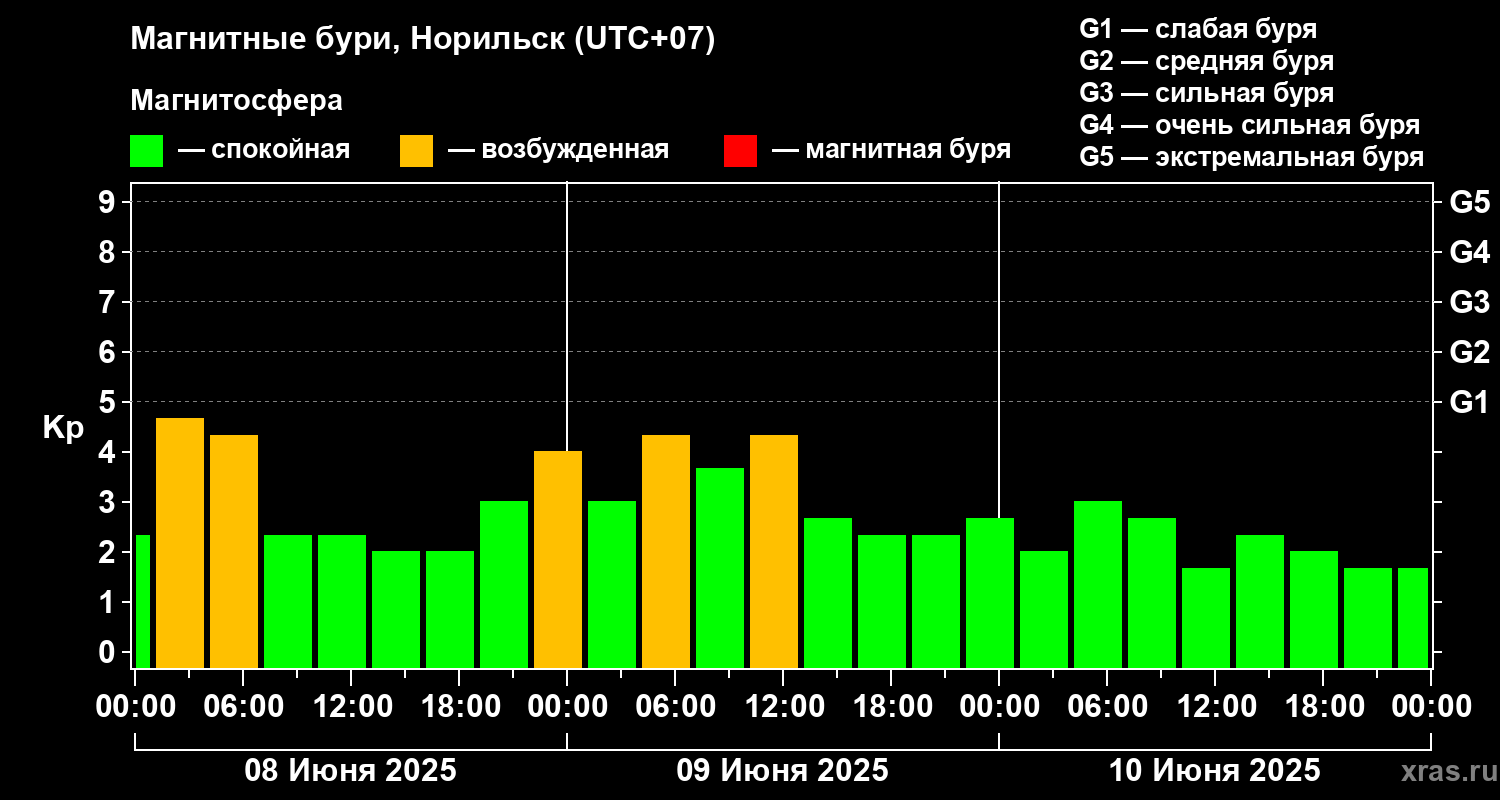Image resolution: width=1500 pixels, height=800 pixels.
Task: Click the '12:00' tick label under 08 June
Action: (x=351, y=707)
